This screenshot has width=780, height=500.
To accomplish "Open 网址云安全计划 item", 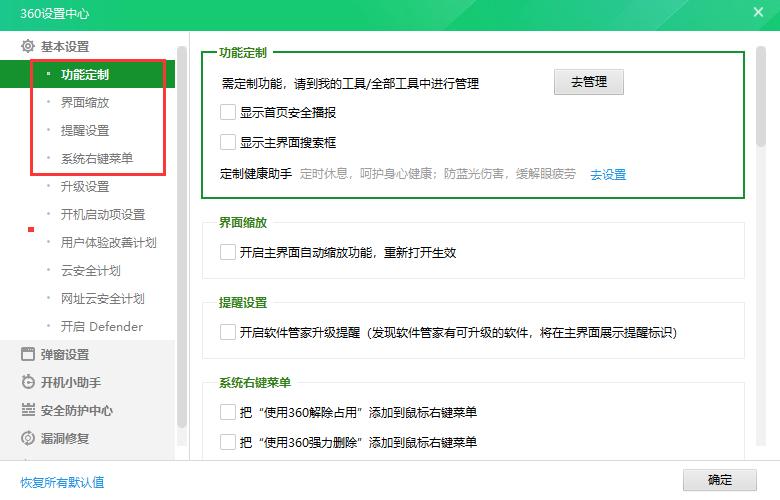I will point(103,299).
